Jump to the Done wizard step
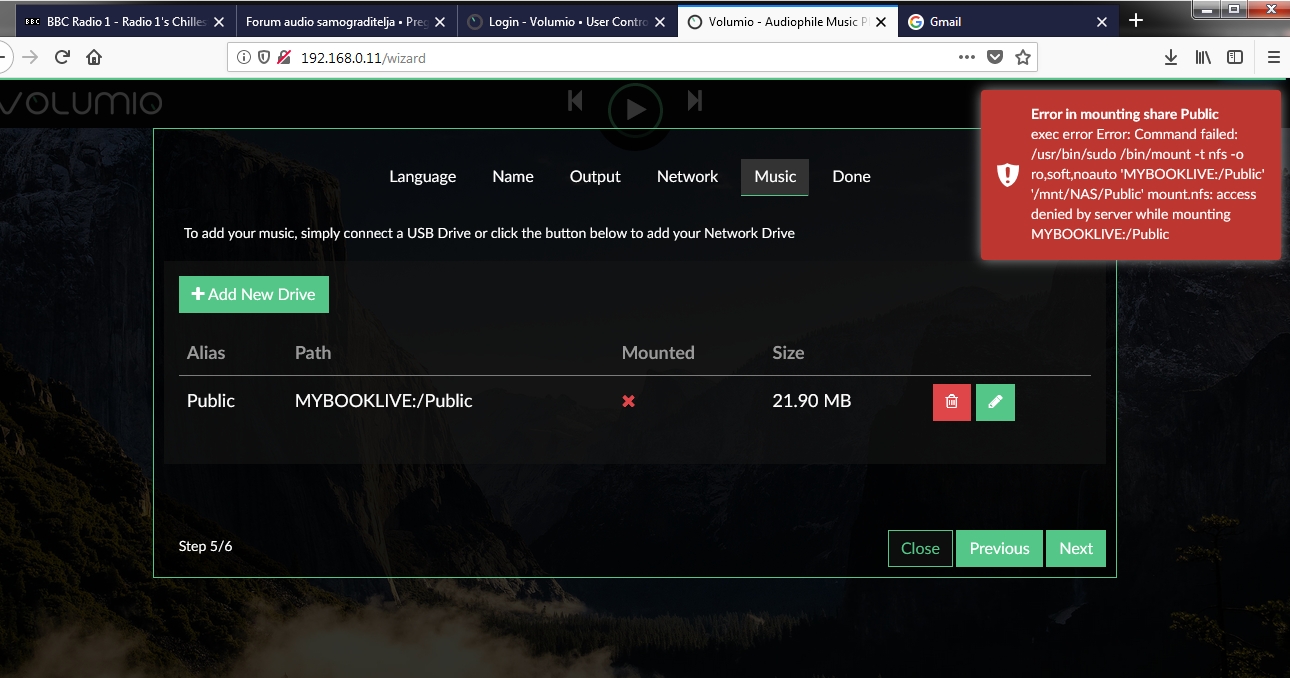The width and height of the screenshot is (1290, 678). tap(851, 177)
